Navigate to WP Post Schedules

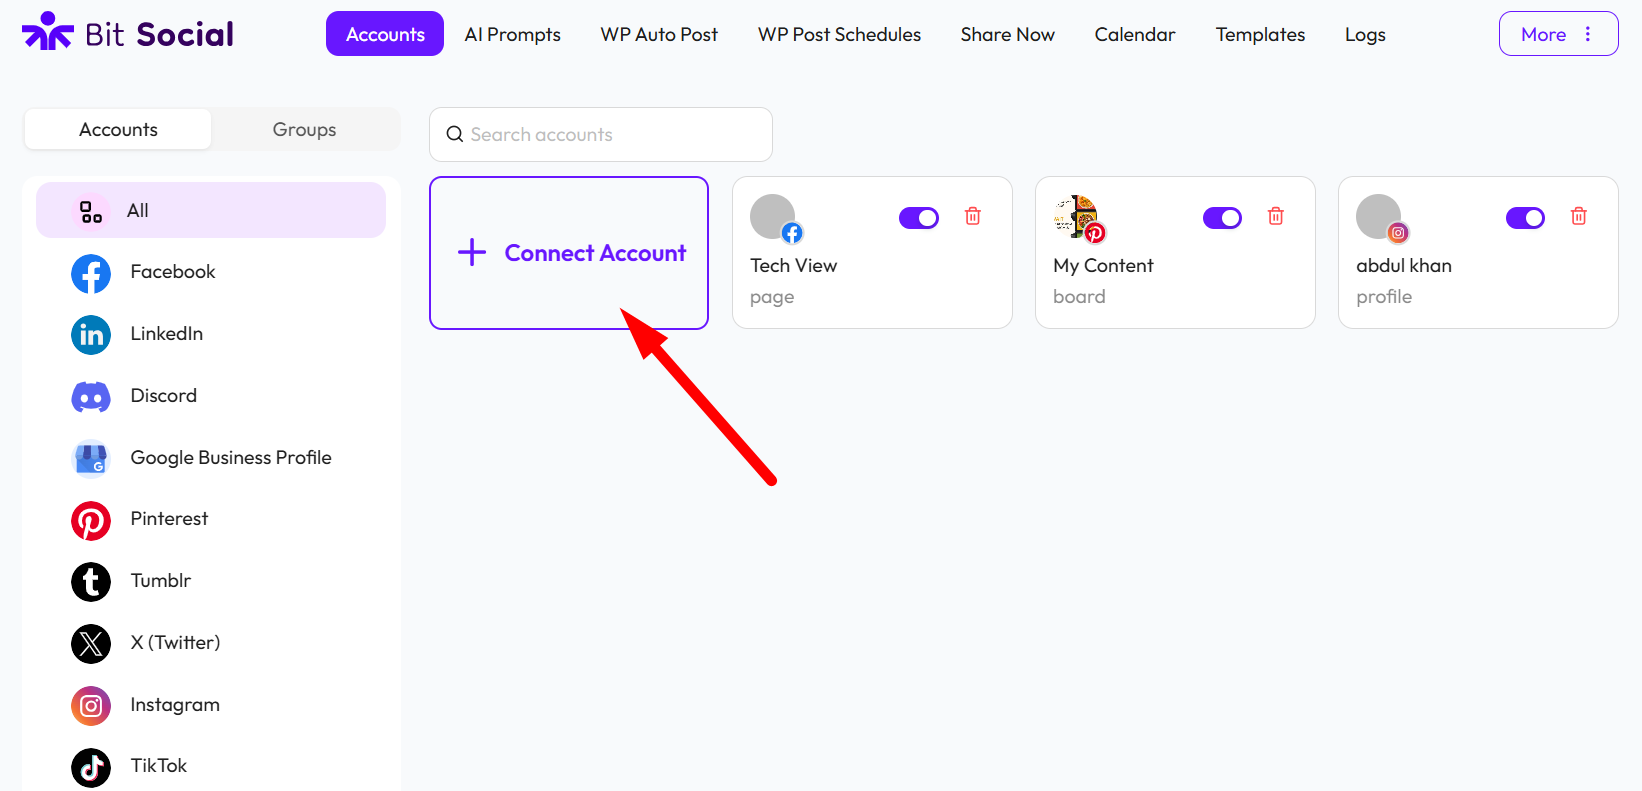[x=839, y=34]
